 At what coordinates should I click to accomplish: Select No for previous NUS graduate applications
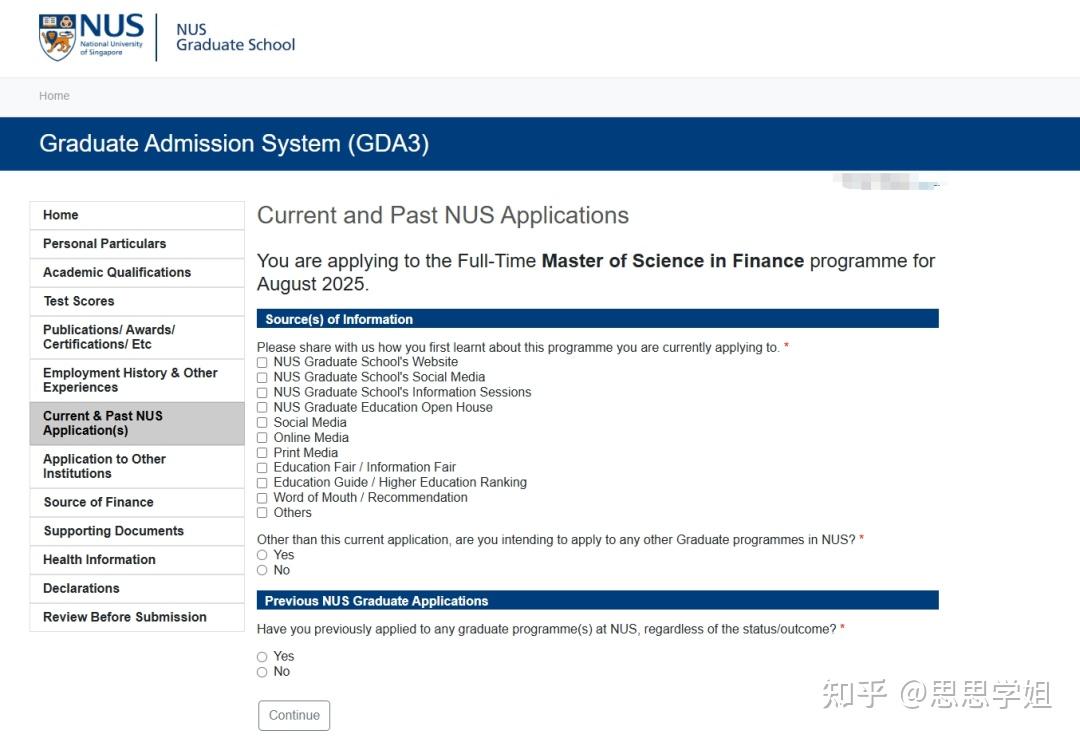[x=261, y=671]
